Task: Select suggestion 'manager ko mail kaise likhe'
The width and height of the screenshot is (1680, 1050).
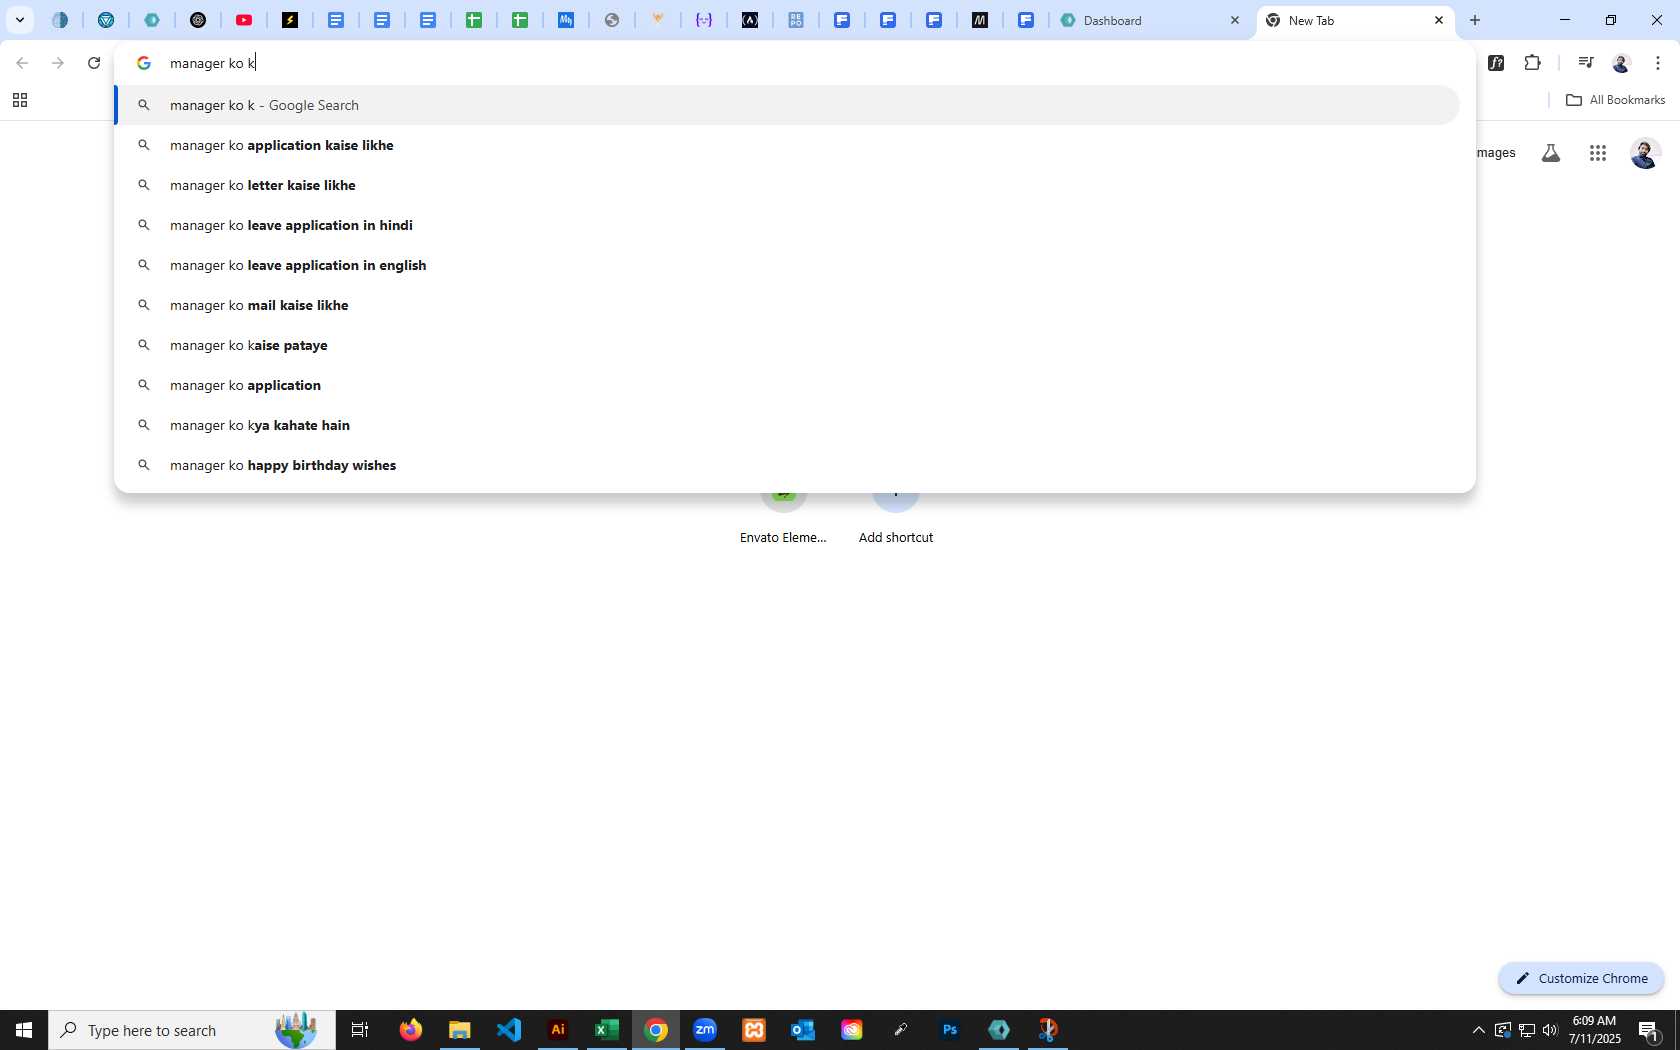Action: coord(787,305)
